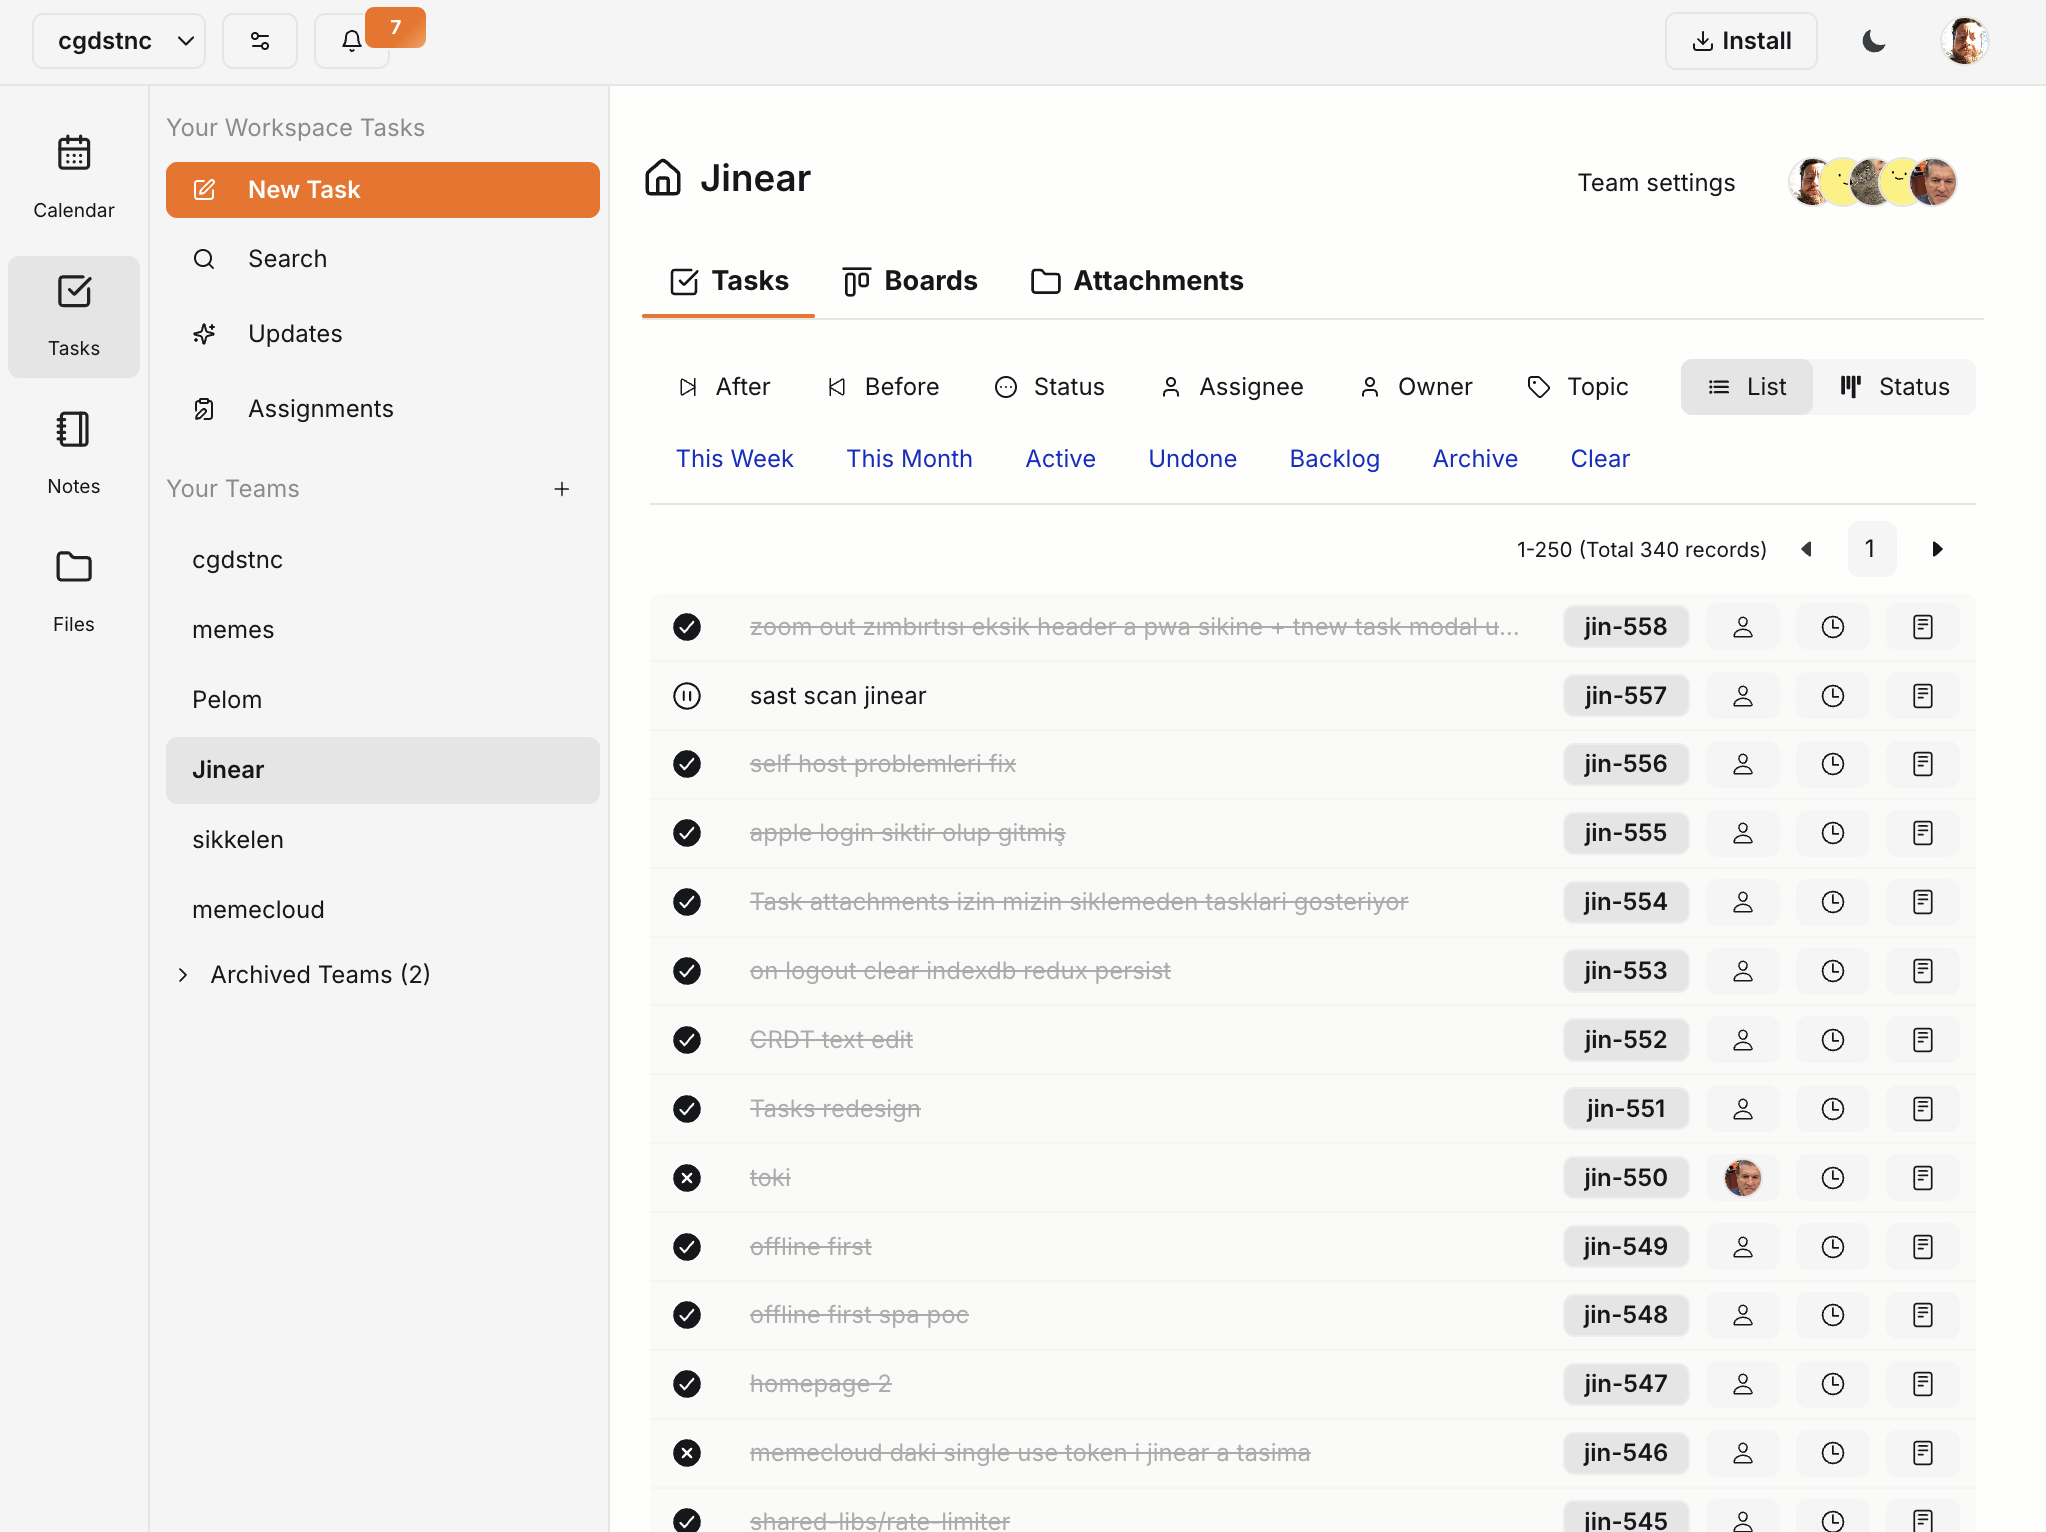The width and height of the screenshot is (2046, 1532).
Task: Click the notification bell icon
Action: point(352,41)
